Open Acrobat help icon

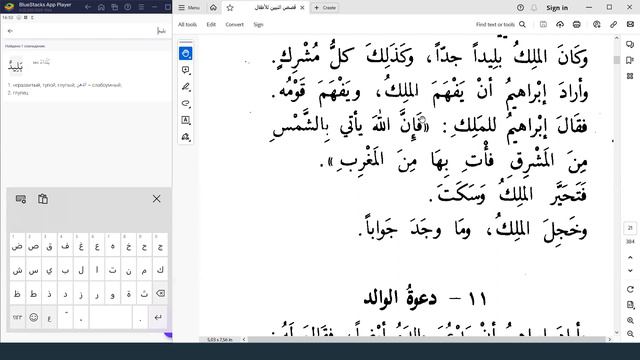tap(520, 8)
